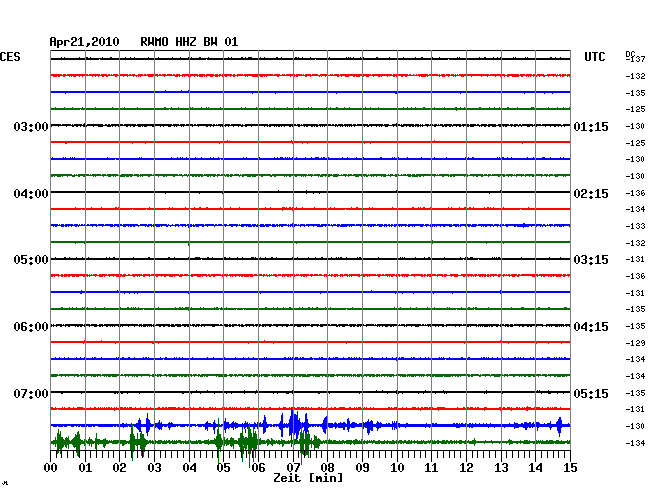Click the large blue burst near minute 07
This screenshot has height=494, width=650.
click(294, 425)
